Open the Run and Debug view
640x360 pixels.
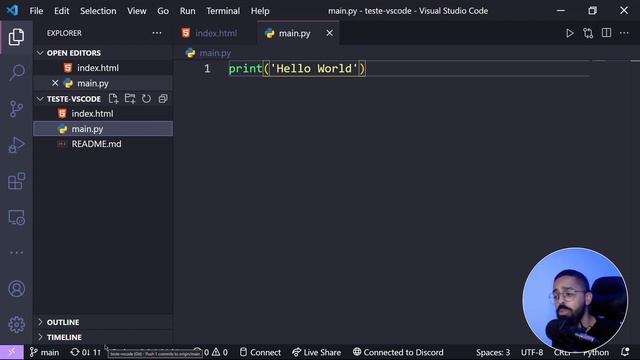(16, 145)
